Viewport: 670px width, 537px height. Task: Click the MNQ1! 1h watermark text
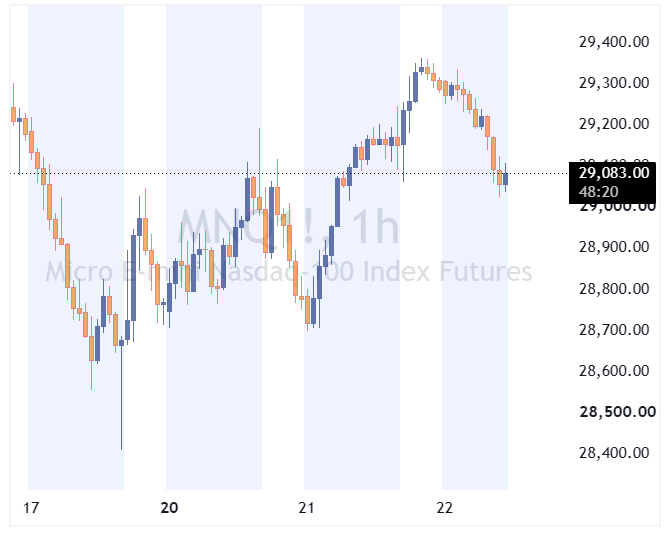pos(288,227)
